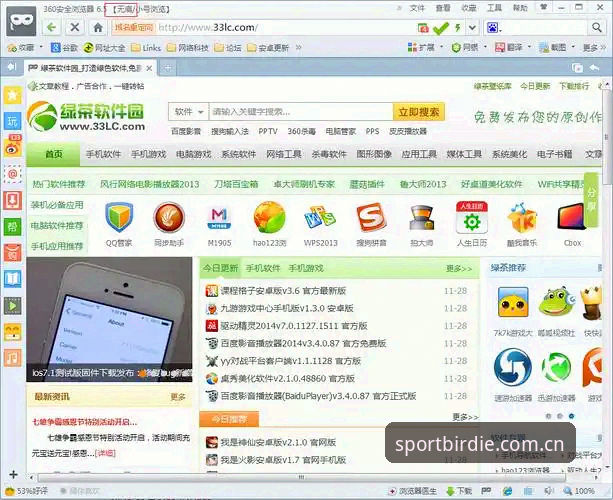Click the 100% zoom control in status bar
Screen dimensions: 613x500
579,491
